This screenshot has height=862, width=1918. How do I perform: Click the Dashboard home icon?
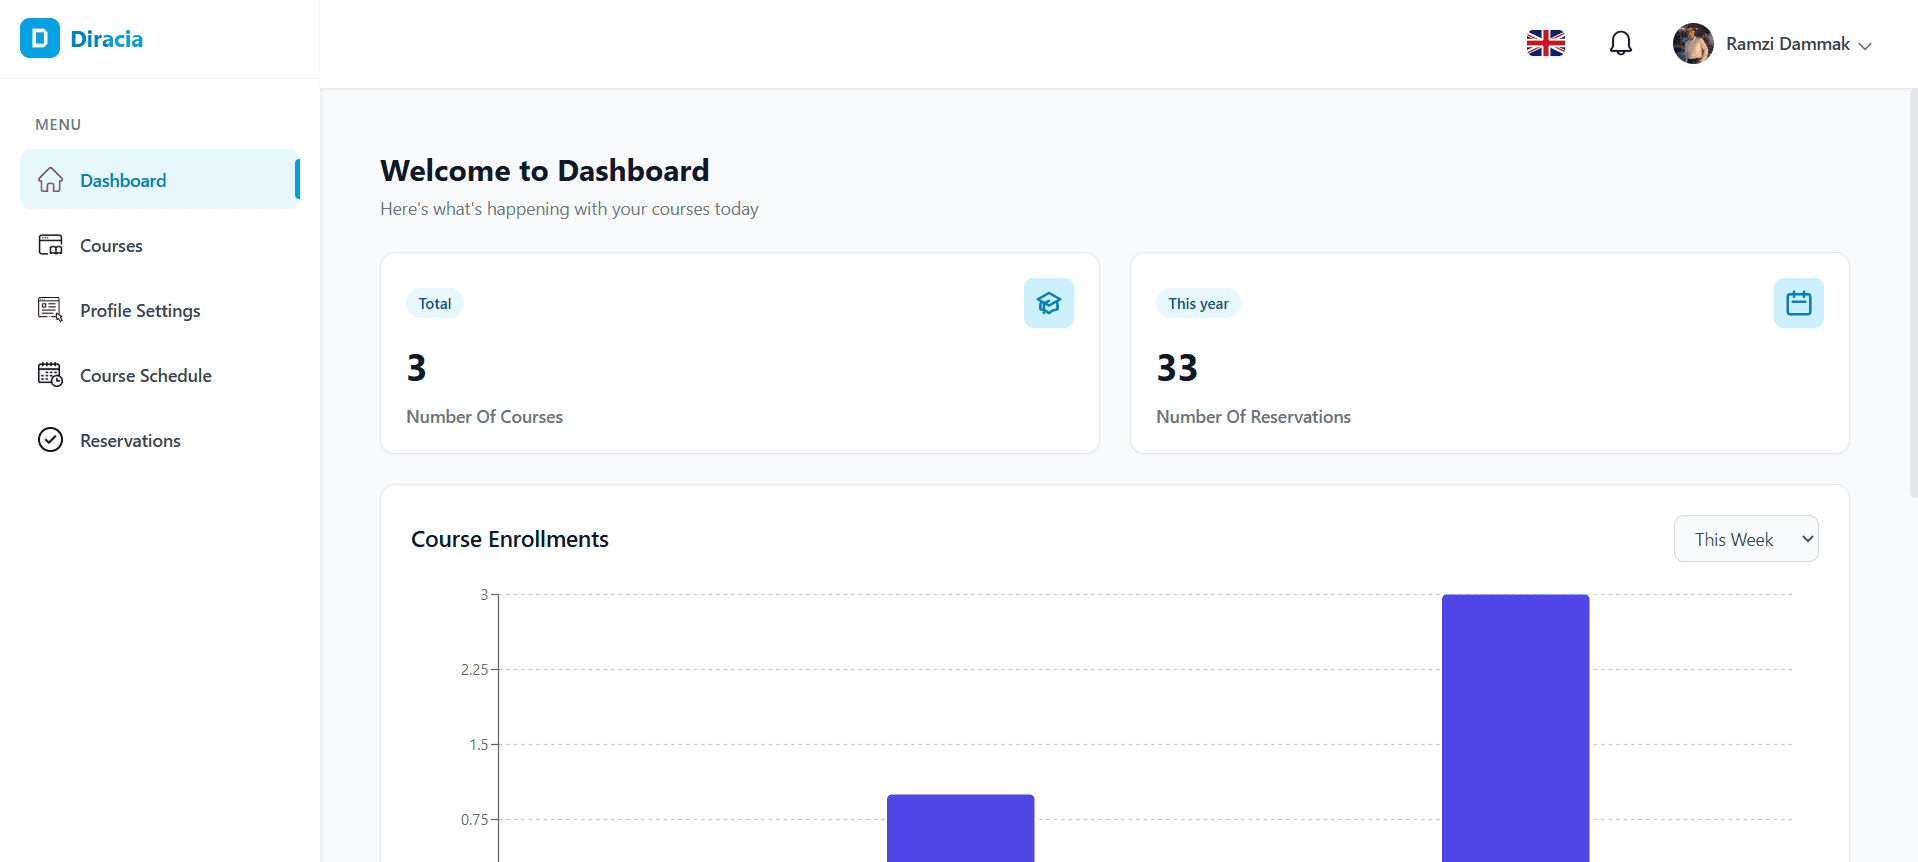pos(50,180)
